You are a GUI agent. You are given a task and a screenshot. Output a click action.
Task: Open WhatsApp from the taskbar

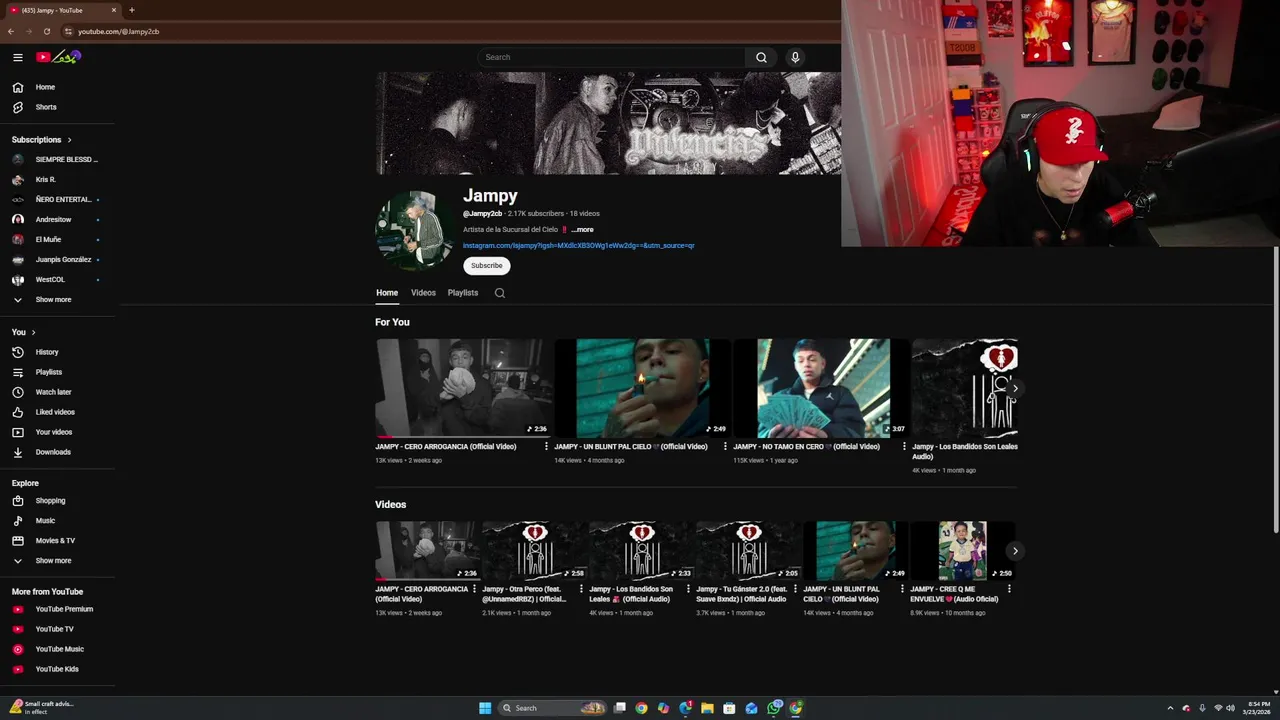[774, 708]
